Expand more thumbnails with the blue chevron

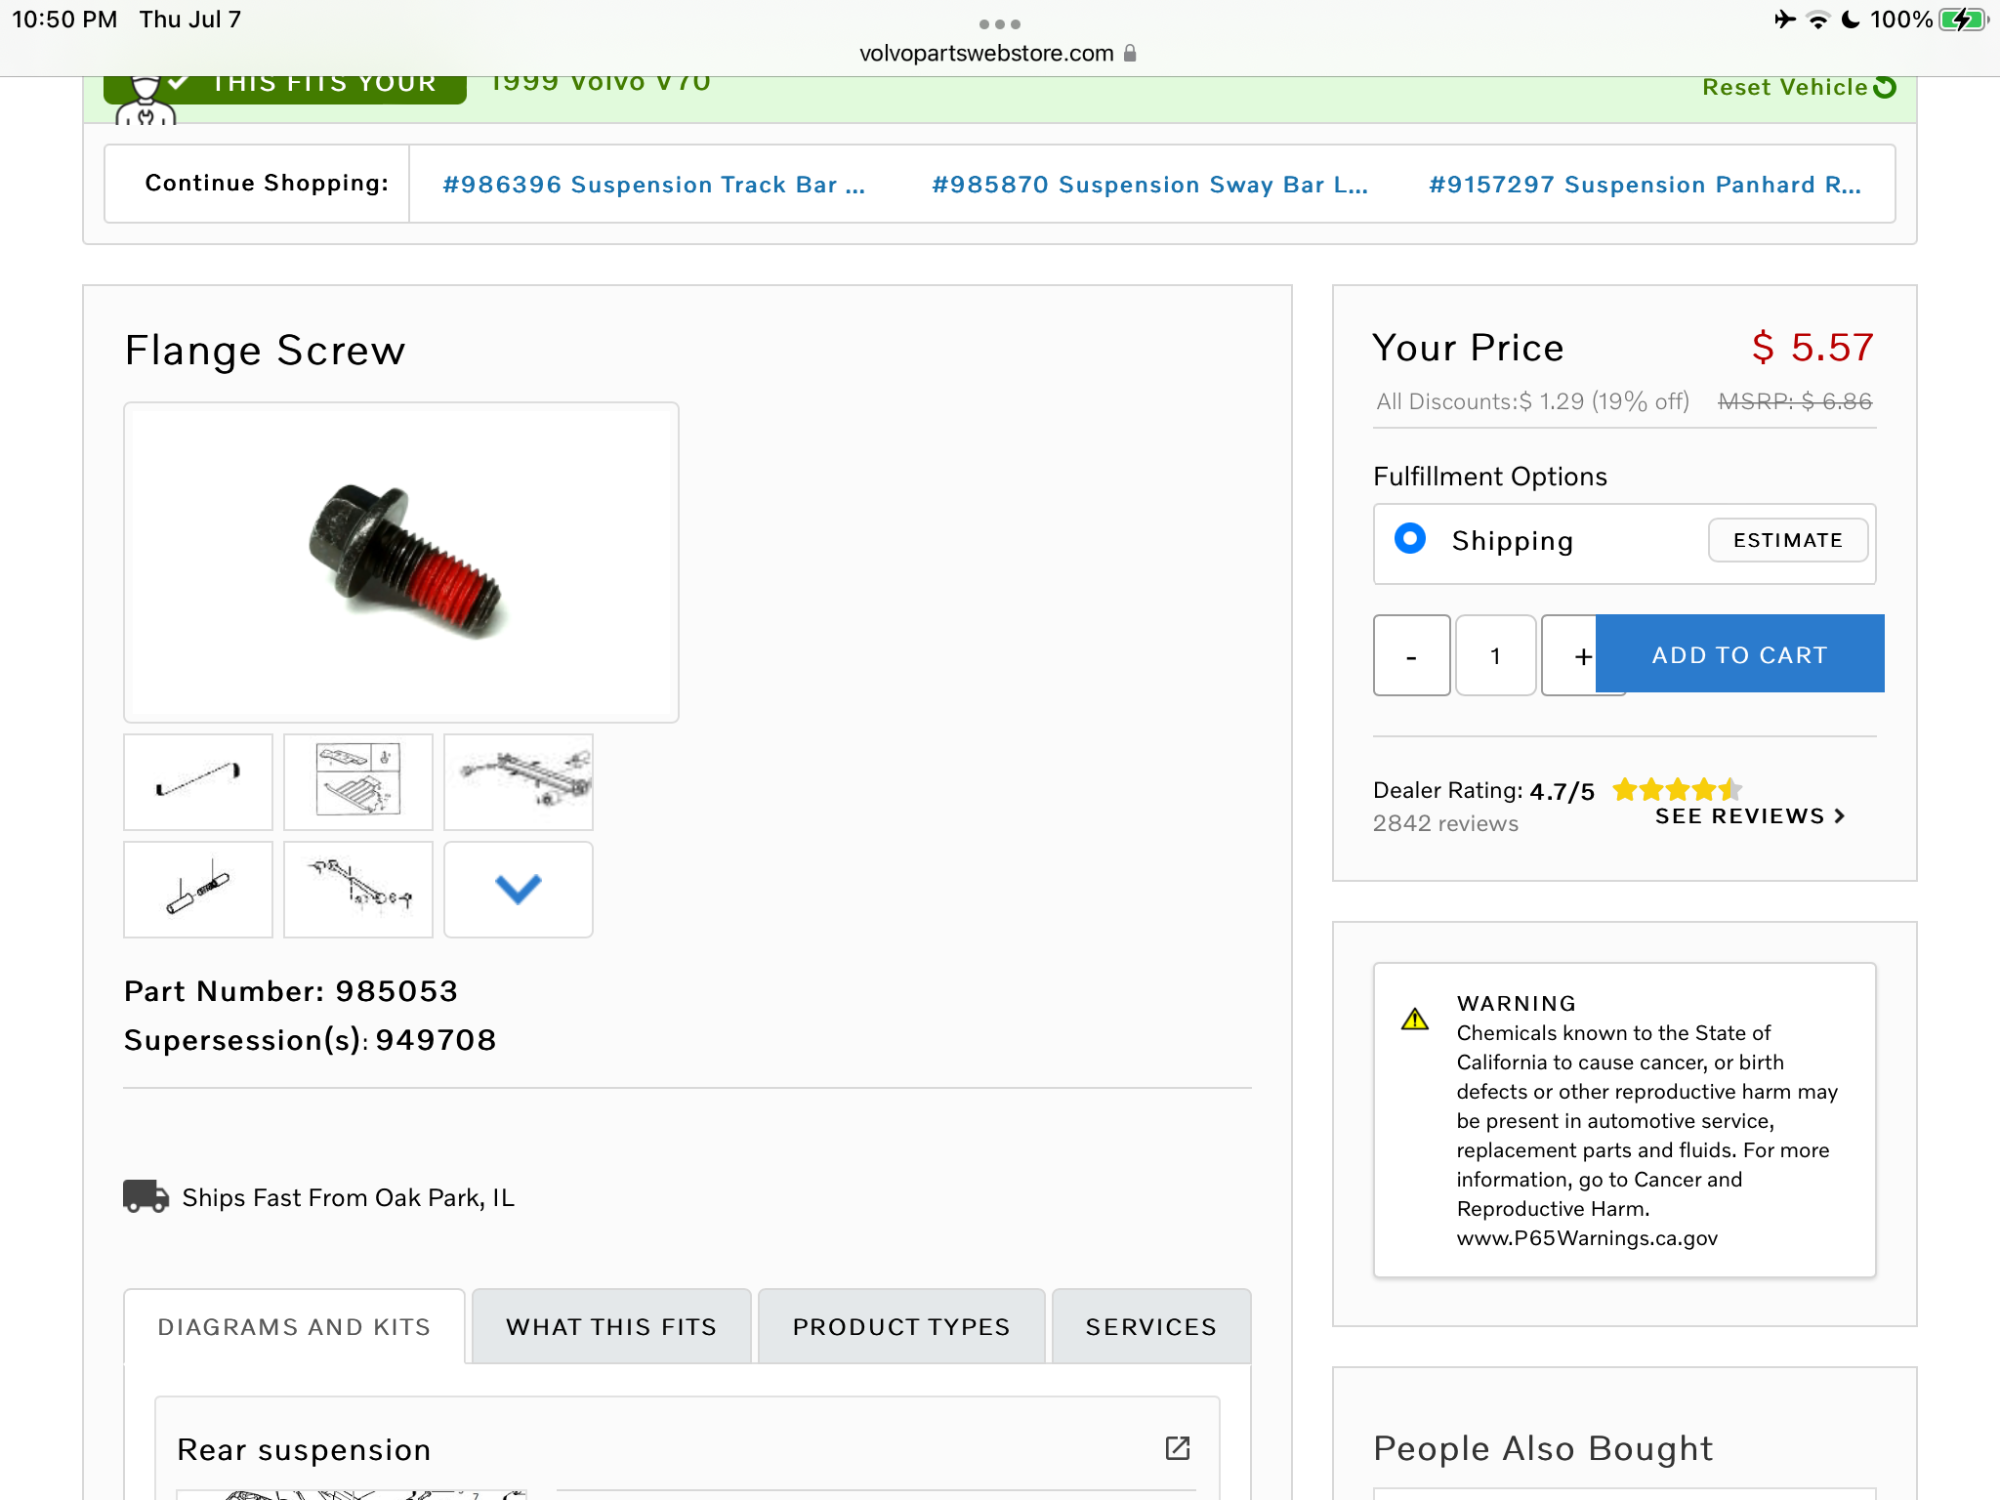point(518,889)
